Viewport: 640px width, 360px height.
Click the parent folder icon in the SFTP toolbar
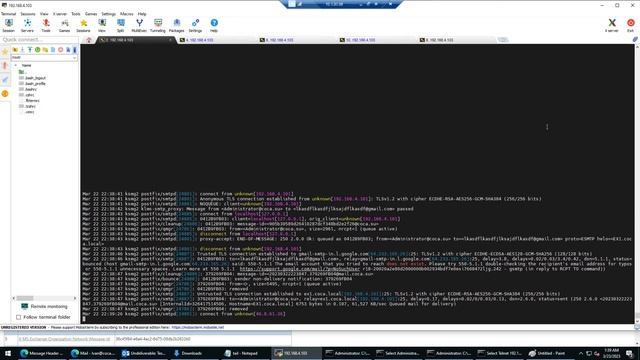point(15,50)
